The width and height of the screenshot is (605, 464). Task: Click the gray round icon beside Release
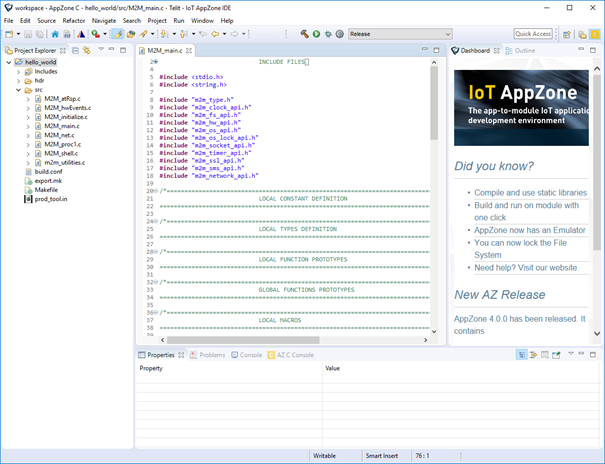[x=340, y=34]
